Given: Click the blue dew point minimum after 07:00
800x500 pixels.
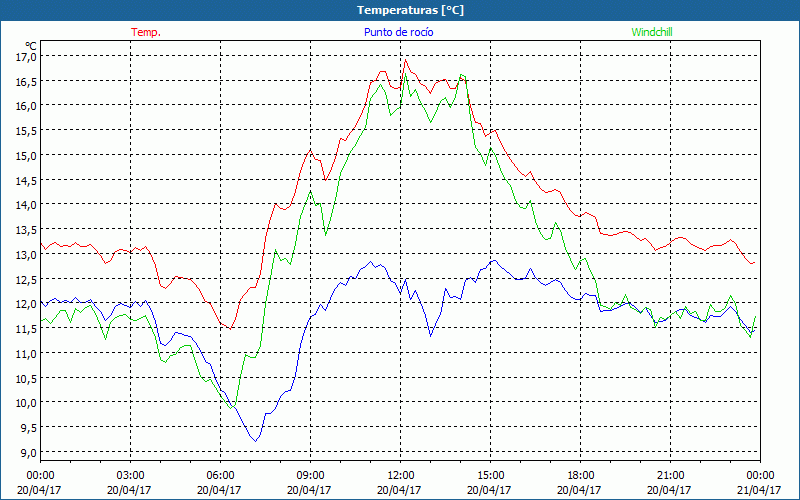Looking at the screenshot, I should tap(256, 441).
